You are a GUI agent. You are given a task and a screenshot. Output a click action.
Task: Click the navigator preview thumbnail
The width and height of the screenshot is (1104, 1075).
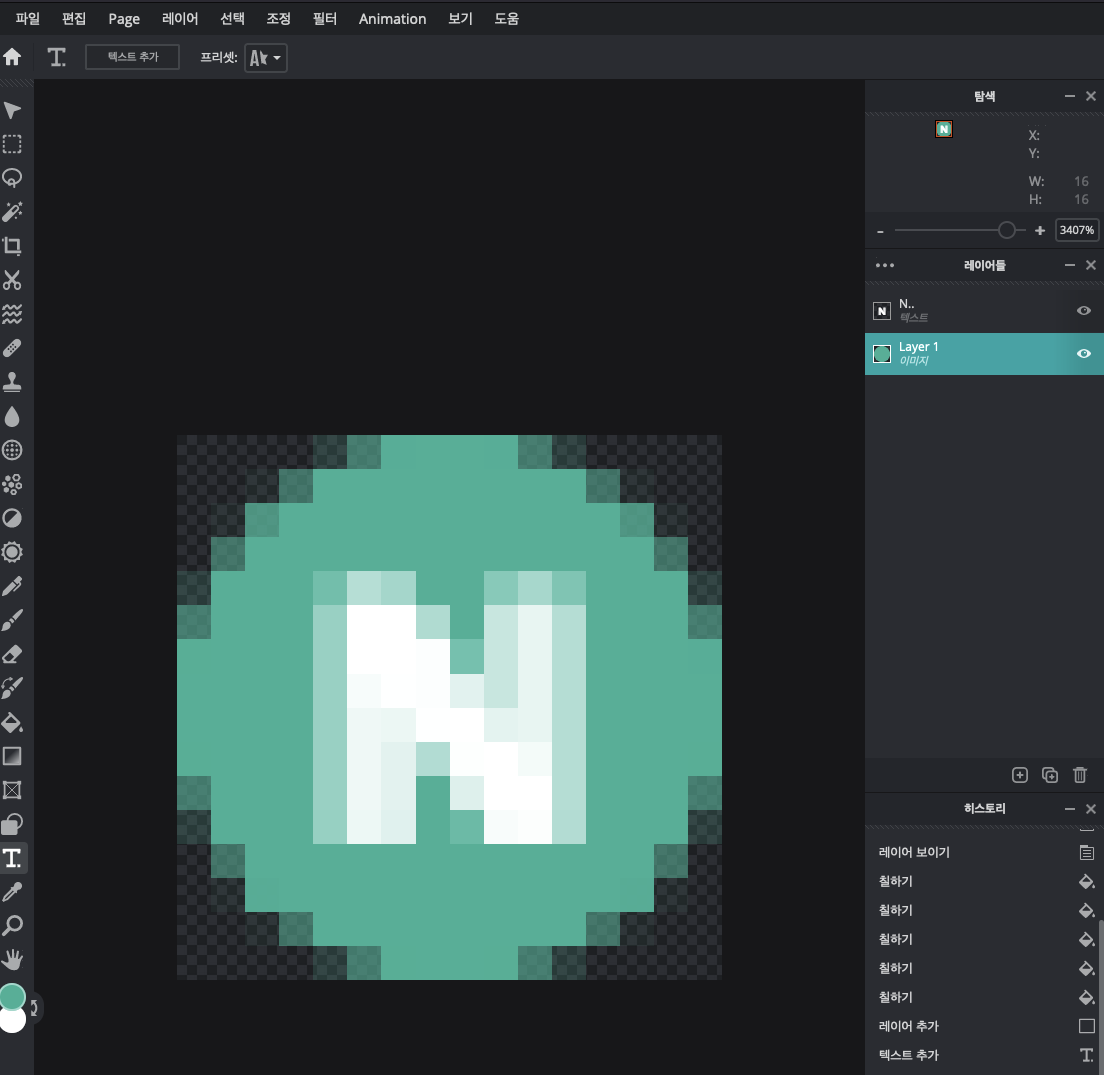tap(943, 129)
